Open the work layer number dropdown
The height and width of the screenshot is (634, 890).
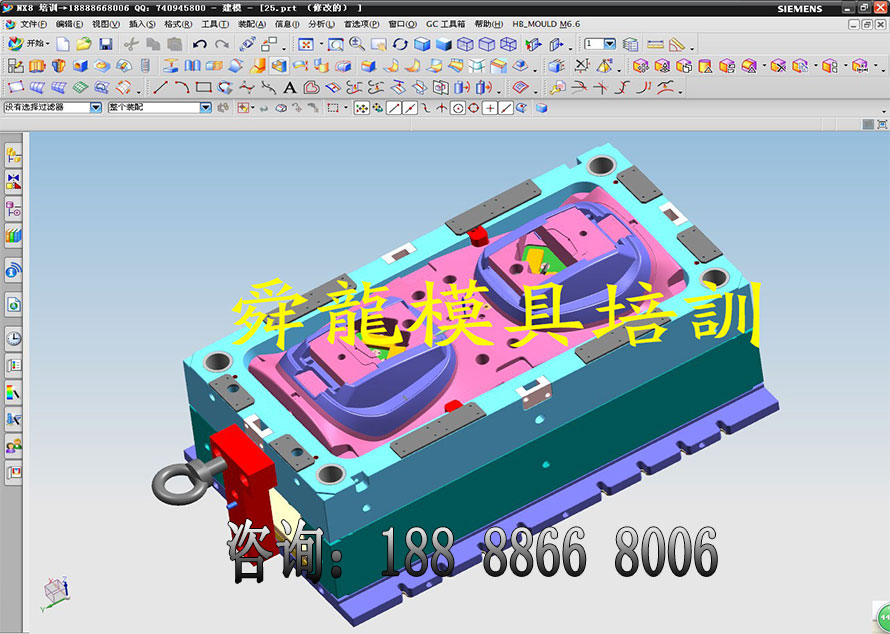coord(609,44)
